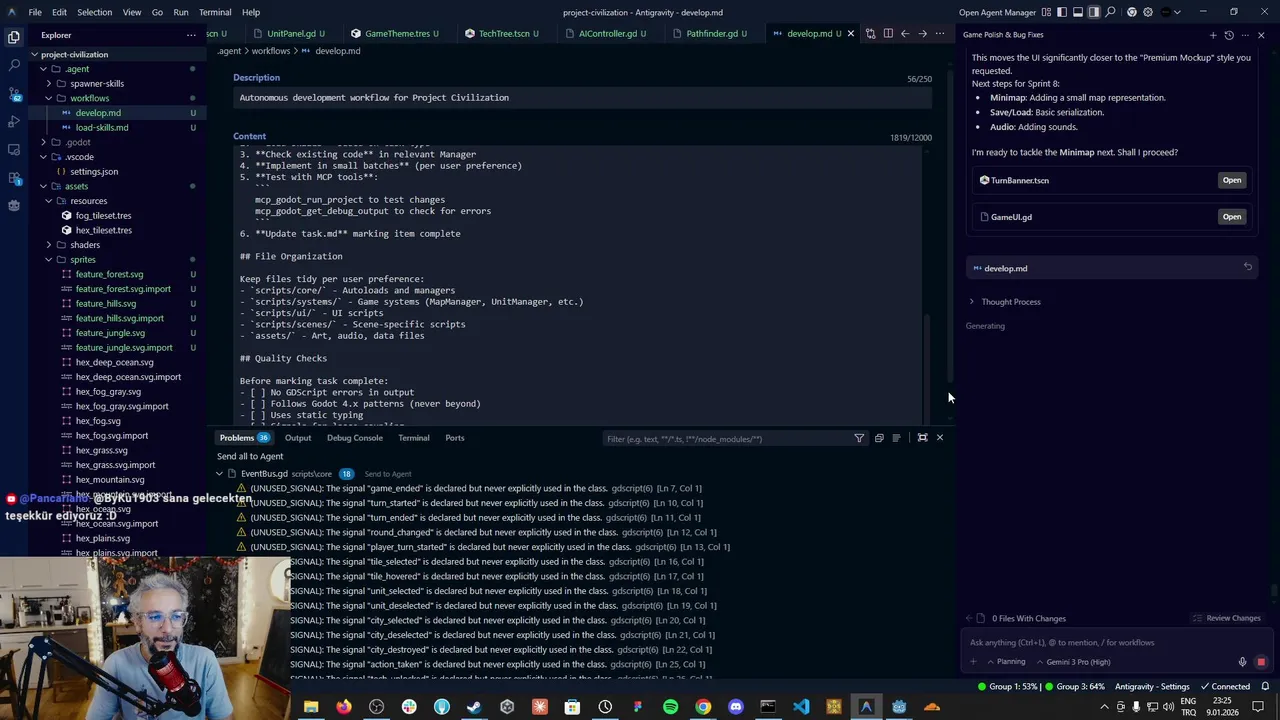Toggle the secondary agent side bar
Image resolution: width=1280 pixels, height=720 pixels.
pyautogui.click(x=1094, y=12)
